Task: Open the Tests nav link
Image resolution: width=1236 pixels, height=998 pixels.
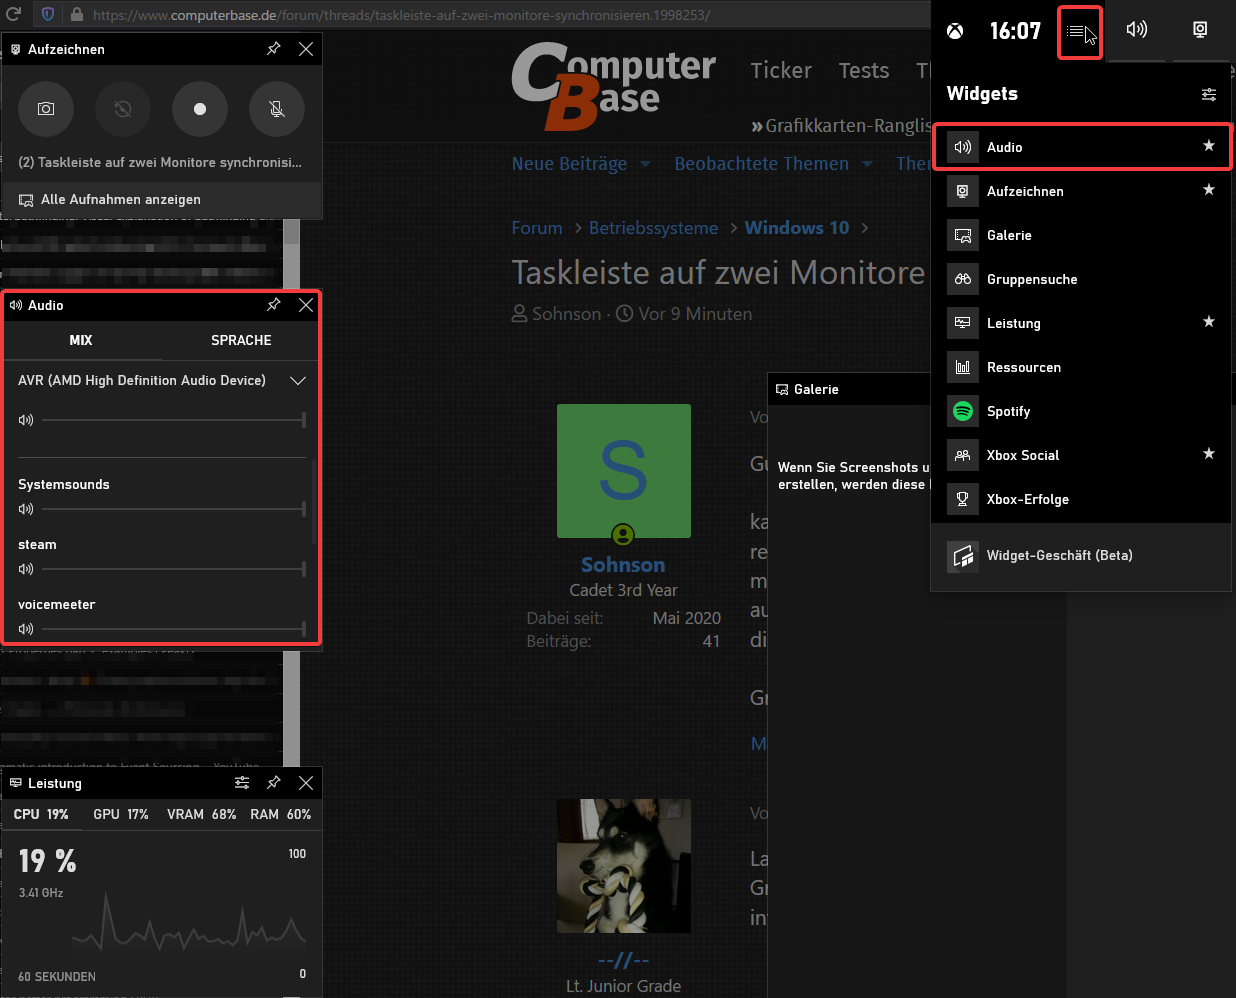Action: click(864, 70)
